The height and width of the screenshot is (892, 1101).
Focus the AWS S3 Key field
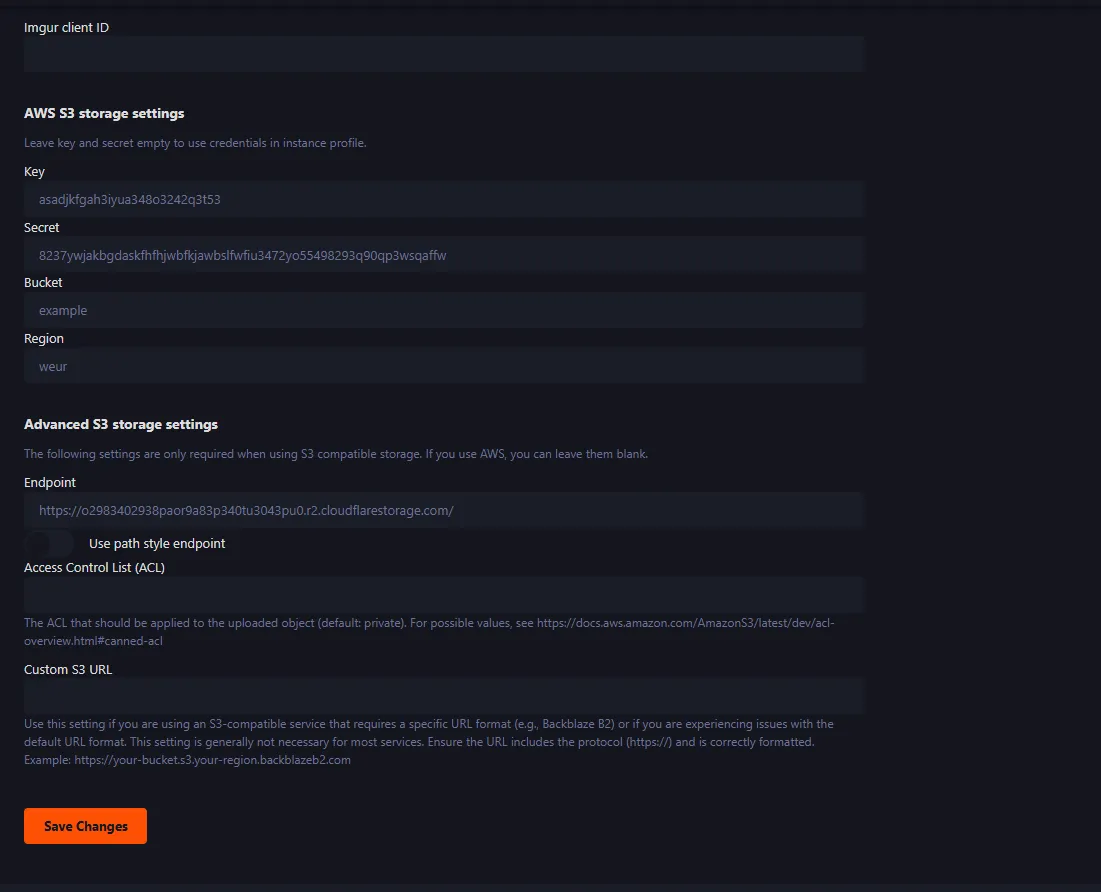click(443, 199)
